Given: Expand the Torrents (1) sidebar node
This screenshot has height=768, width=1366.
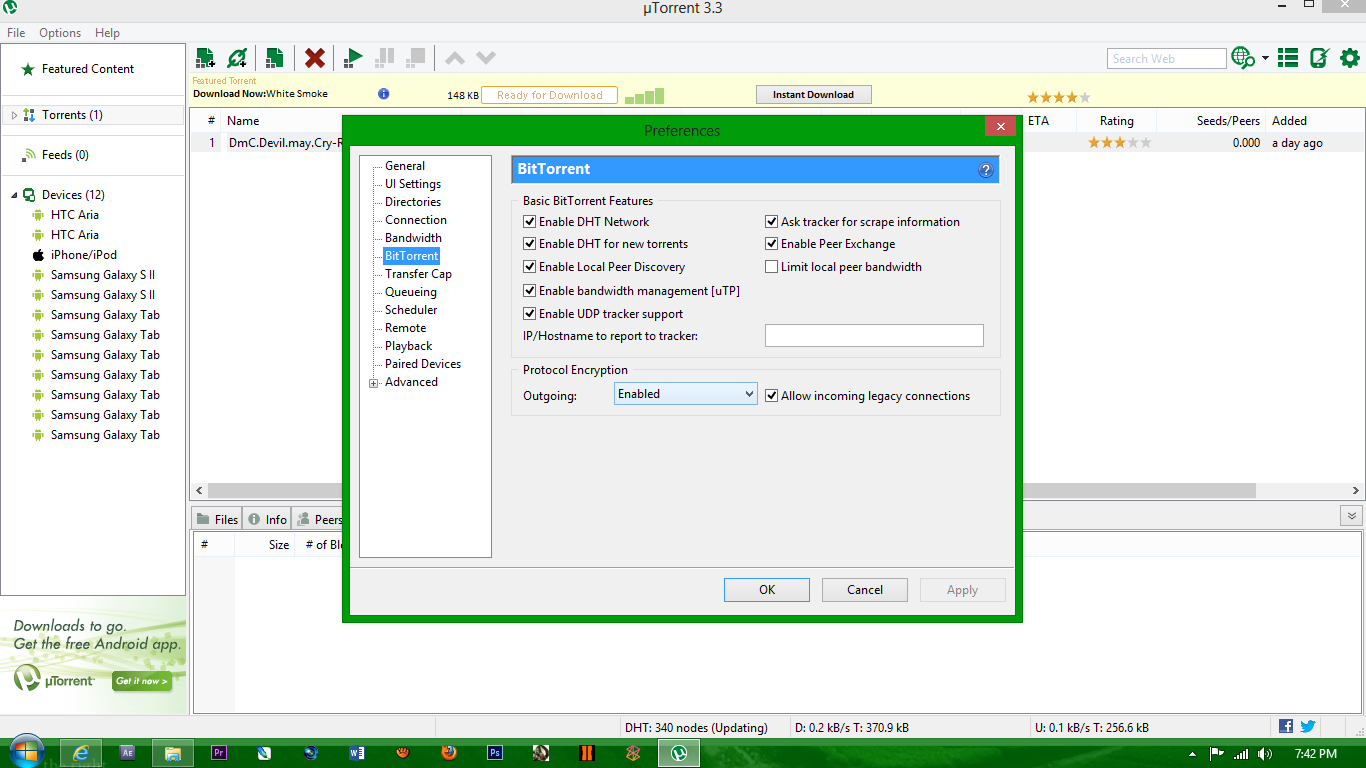Looking at the screenshot, I should [x=14, y=115].
